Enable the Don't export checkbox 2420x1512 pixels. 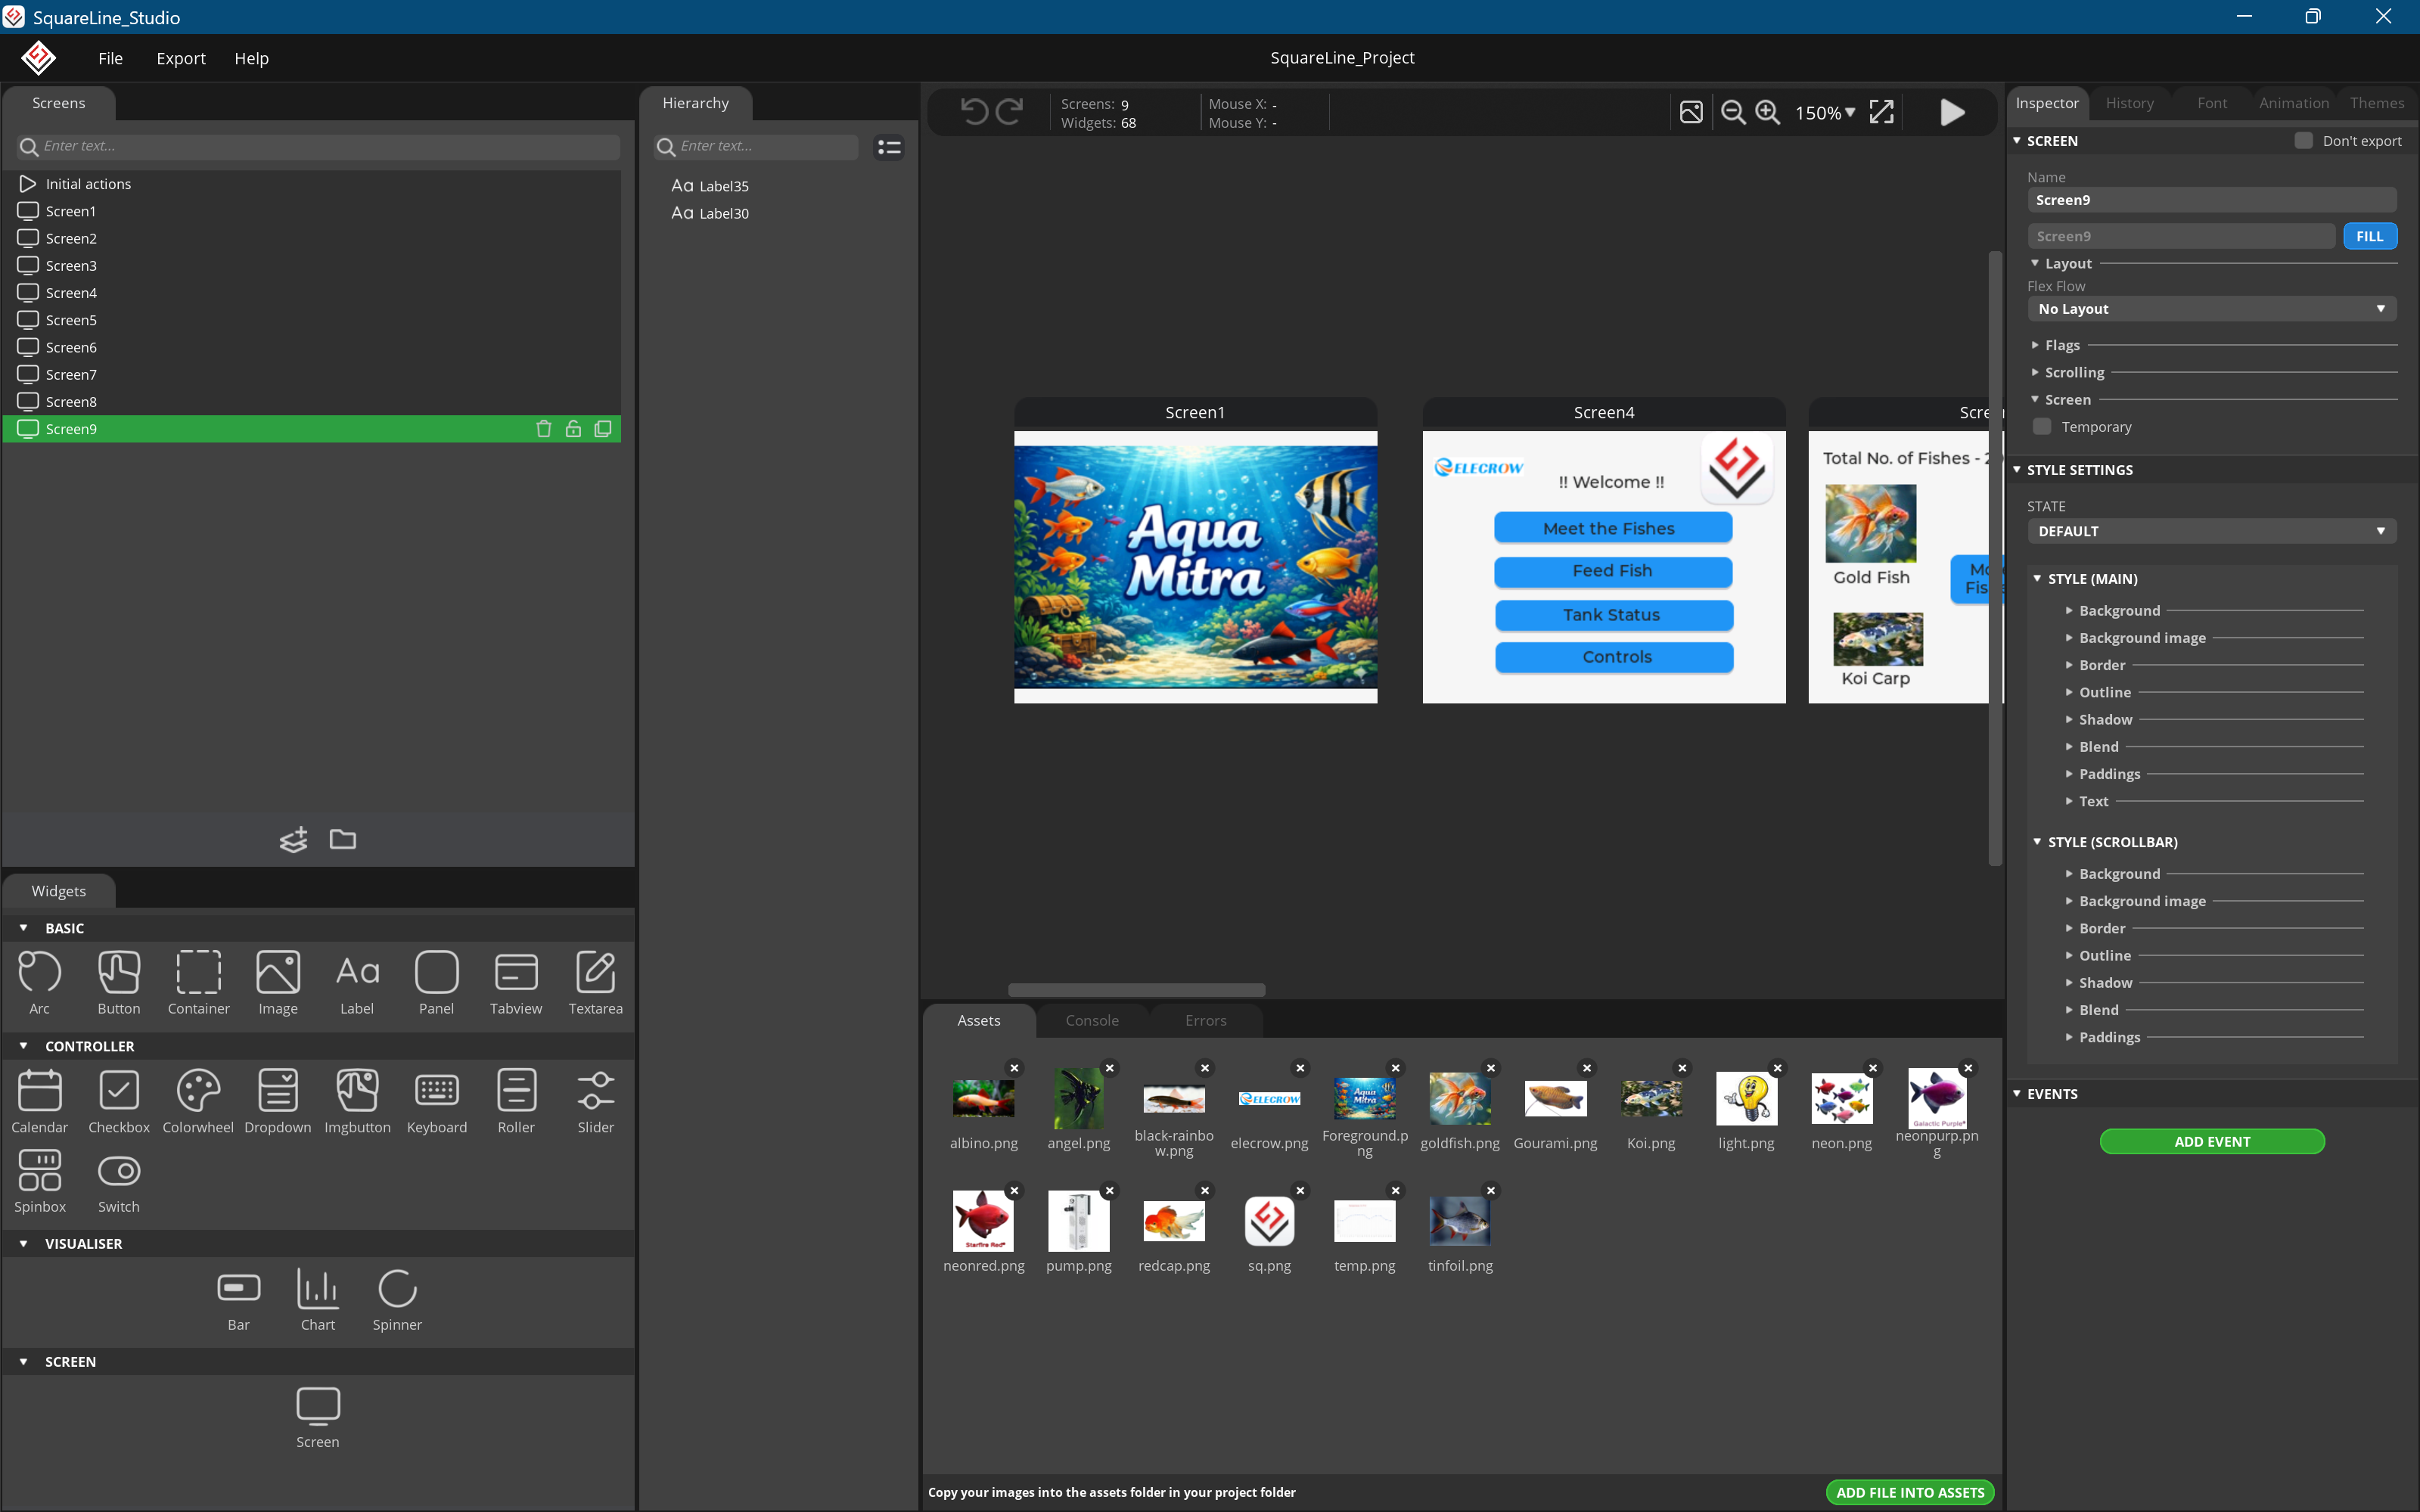click(x=2303, y=141)
